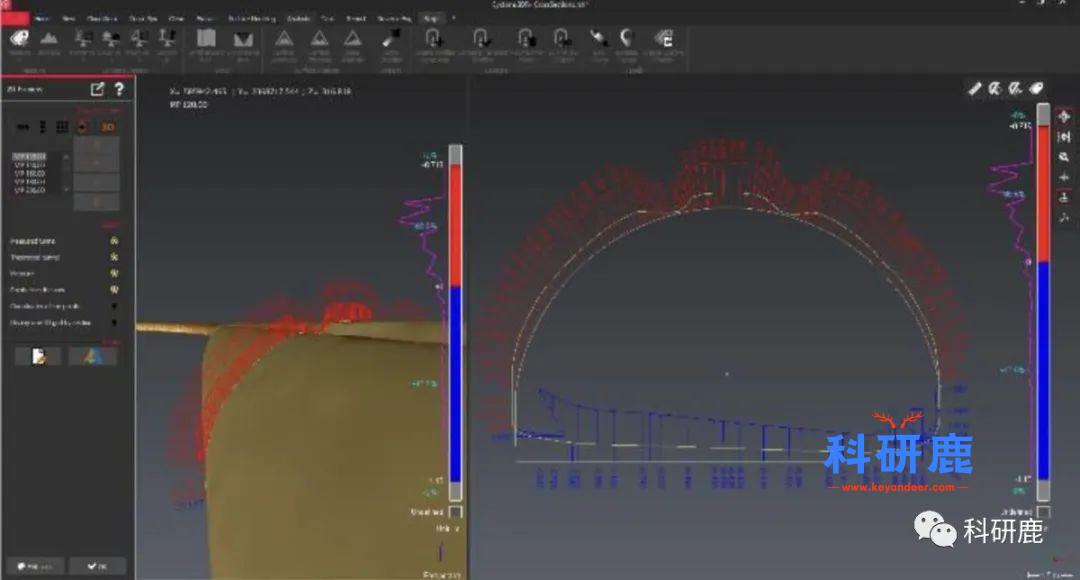Click the help question mark in left panel
The width and height of the screenshot is (1080, 580).
(x=119, y=89)
